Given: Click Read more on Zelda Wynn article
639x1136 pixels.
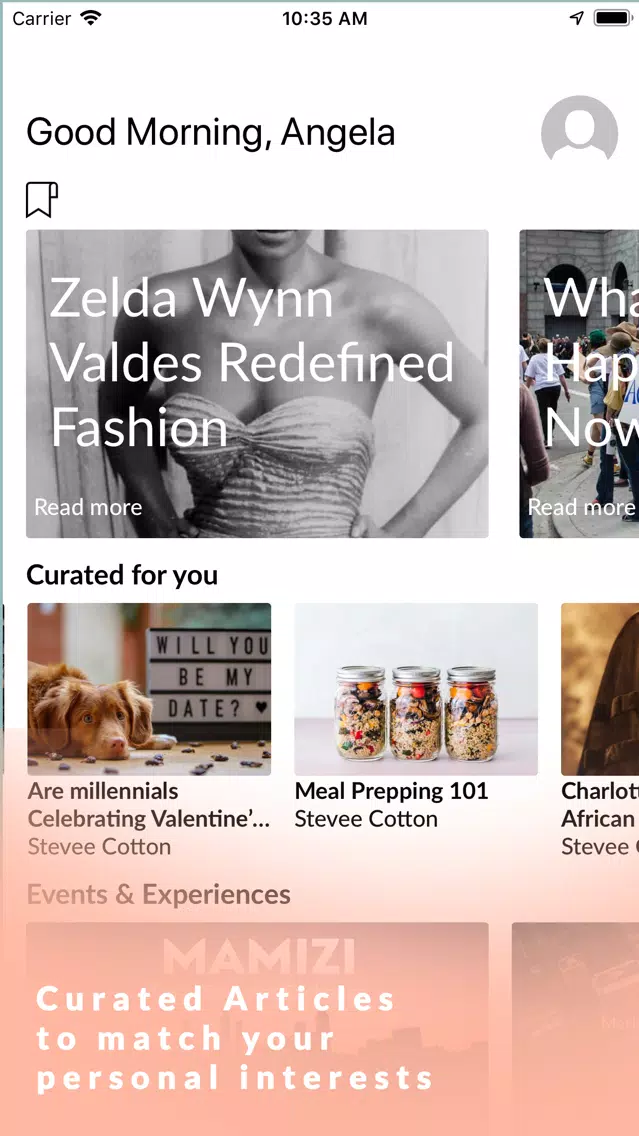Looking at the screenshot, I should 88,507.
